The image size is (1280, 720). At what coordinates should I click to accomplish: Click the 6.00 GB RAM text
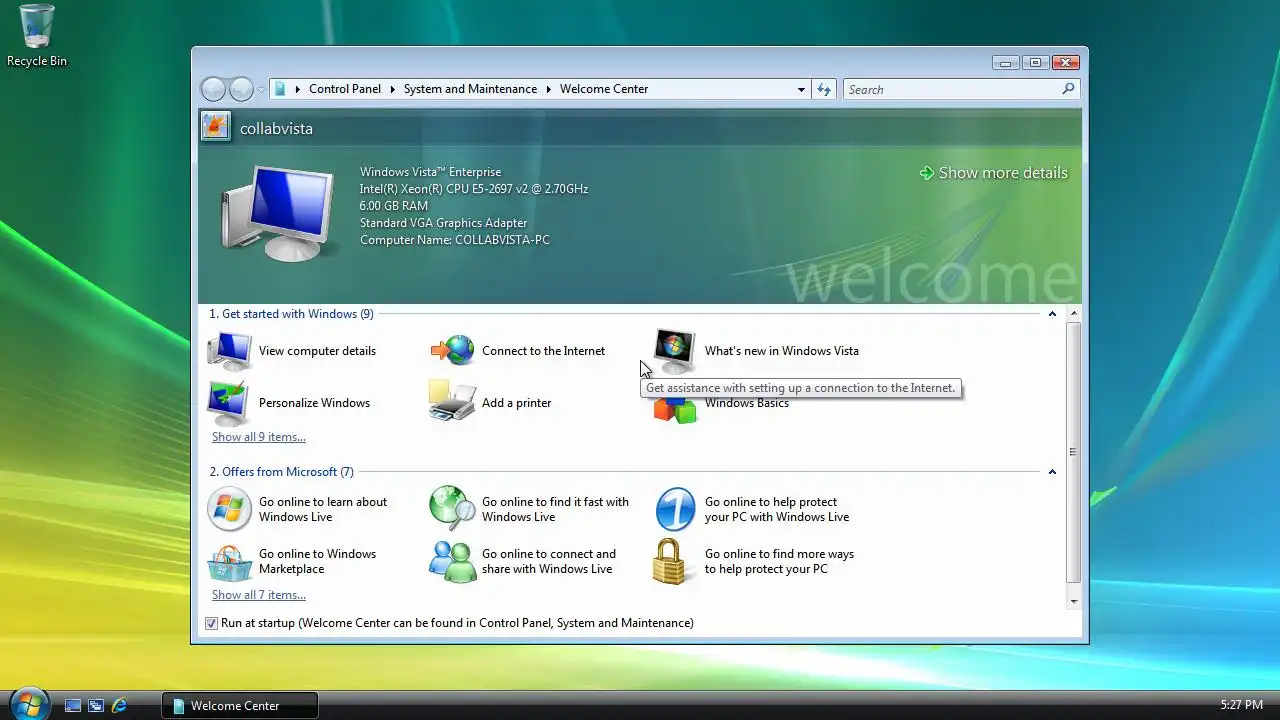click(394, 206)
